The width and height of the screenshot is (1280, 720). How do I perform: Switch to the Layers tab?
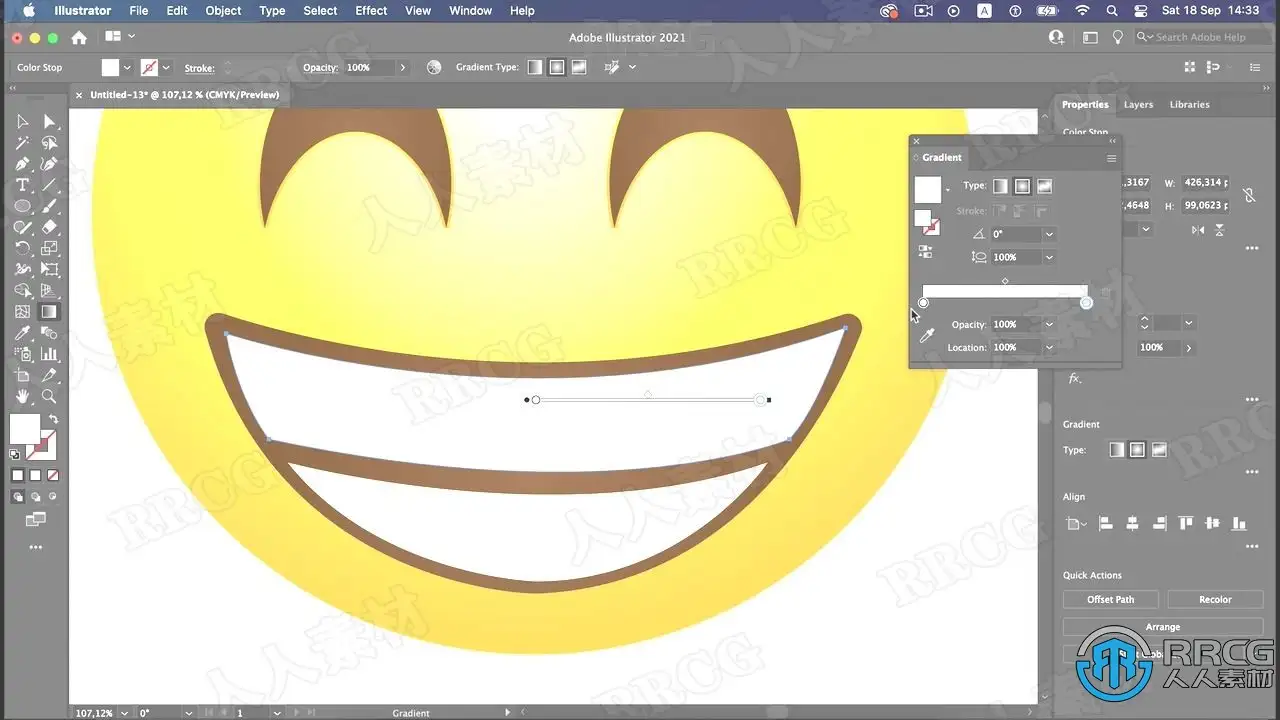(1138, 104)
